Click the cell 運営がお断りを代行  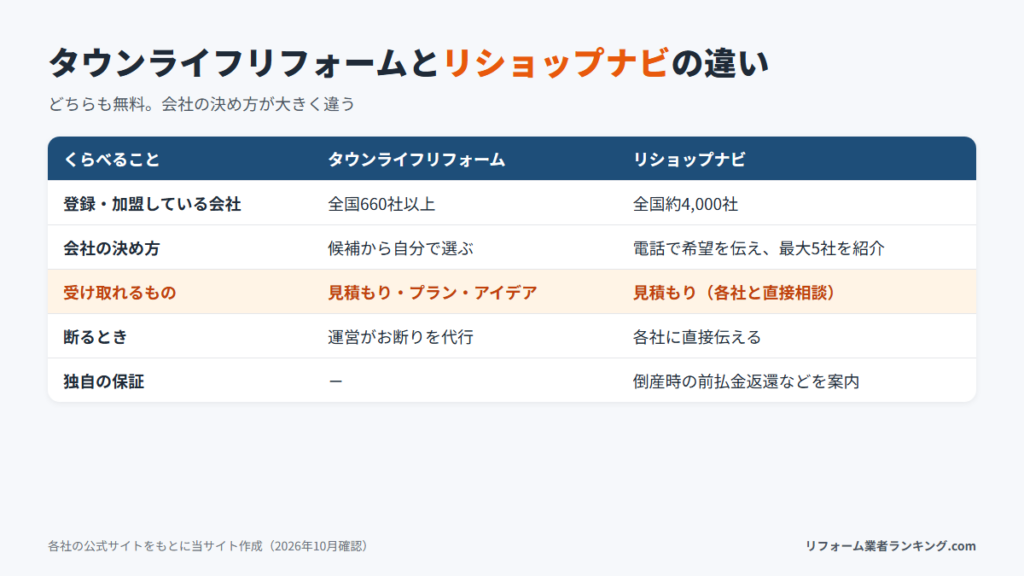click(400, 337)
